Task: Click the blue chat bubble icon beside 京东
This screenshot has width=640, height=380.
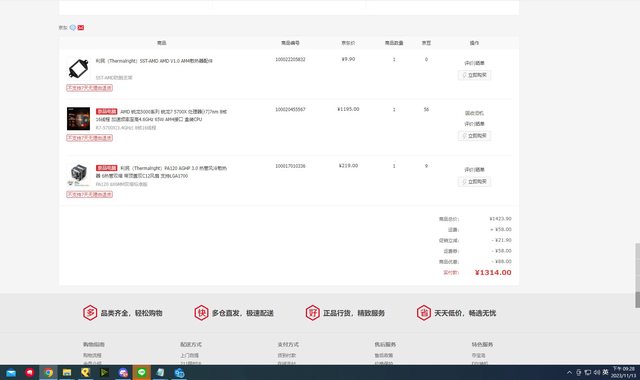Action: click(73, 27)
